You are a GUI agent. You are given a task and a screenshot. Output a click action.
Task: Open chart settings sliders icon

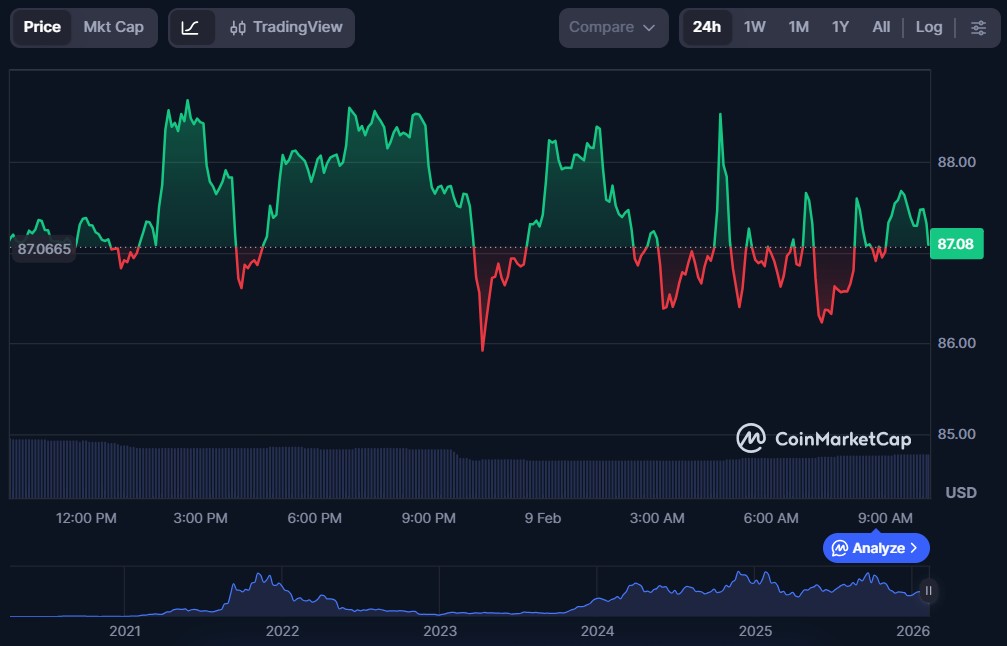pos(978,27)
